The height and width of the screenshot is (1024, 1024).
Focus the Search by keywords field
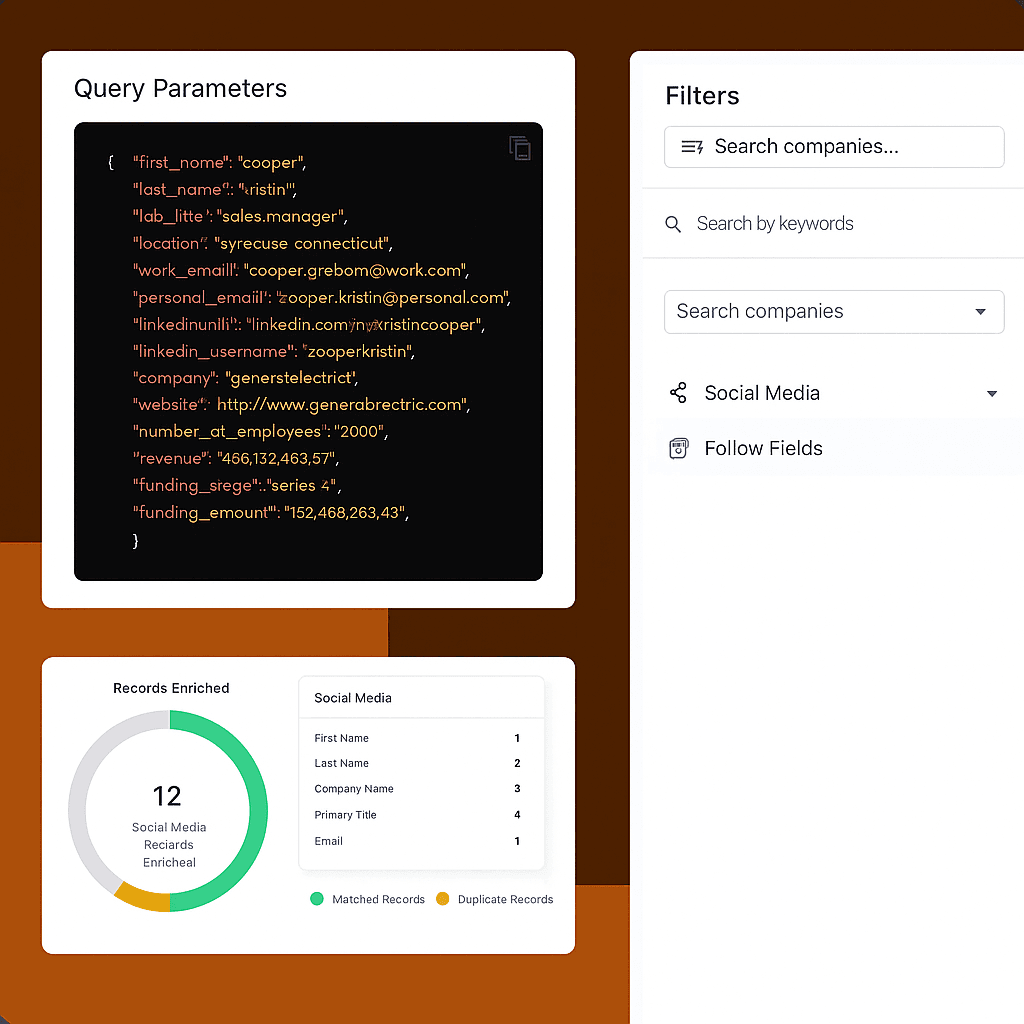click(775, 224)
